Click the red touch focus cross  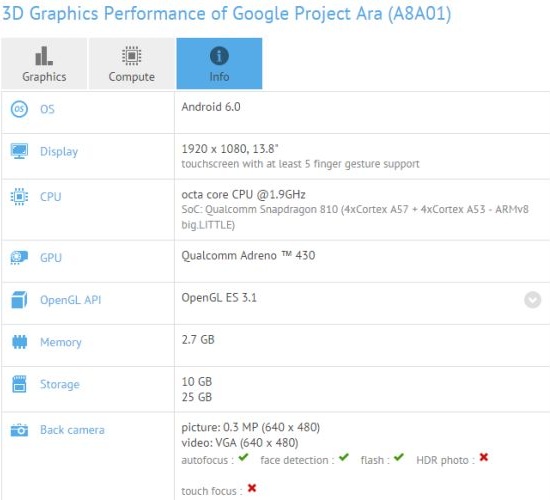(252, 488)
